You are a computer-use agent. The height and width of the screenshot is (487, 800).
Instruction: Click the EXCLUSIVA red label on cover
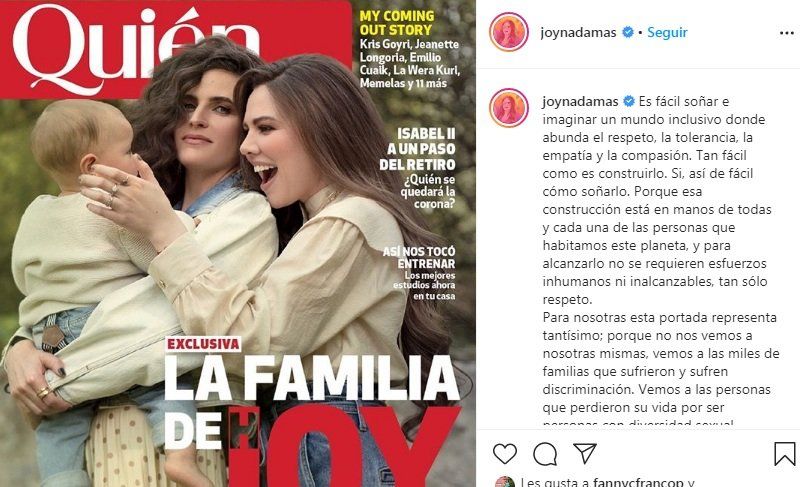click(204, 344)
